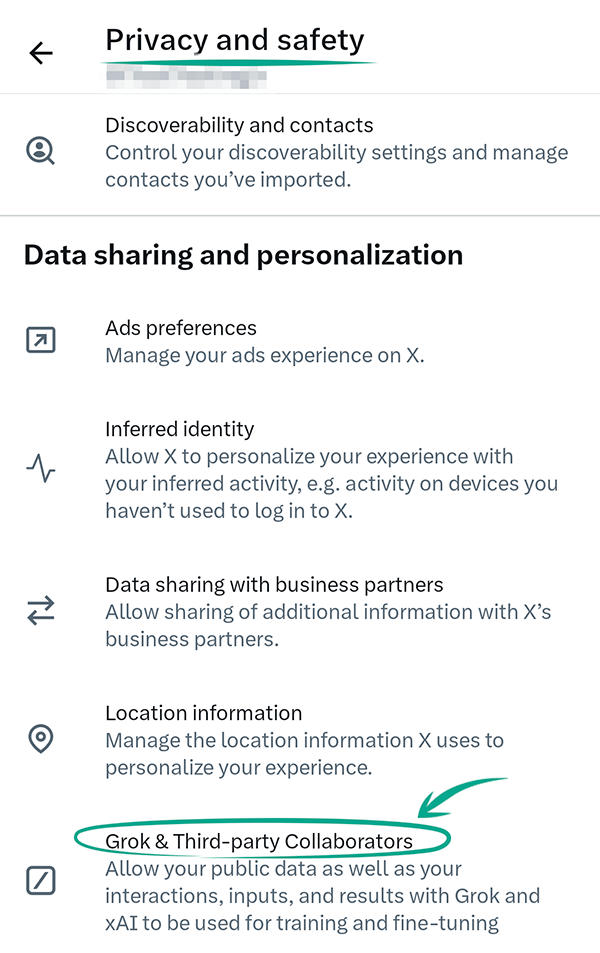
Task: Tap the back arrow
Action: [41, 53]
